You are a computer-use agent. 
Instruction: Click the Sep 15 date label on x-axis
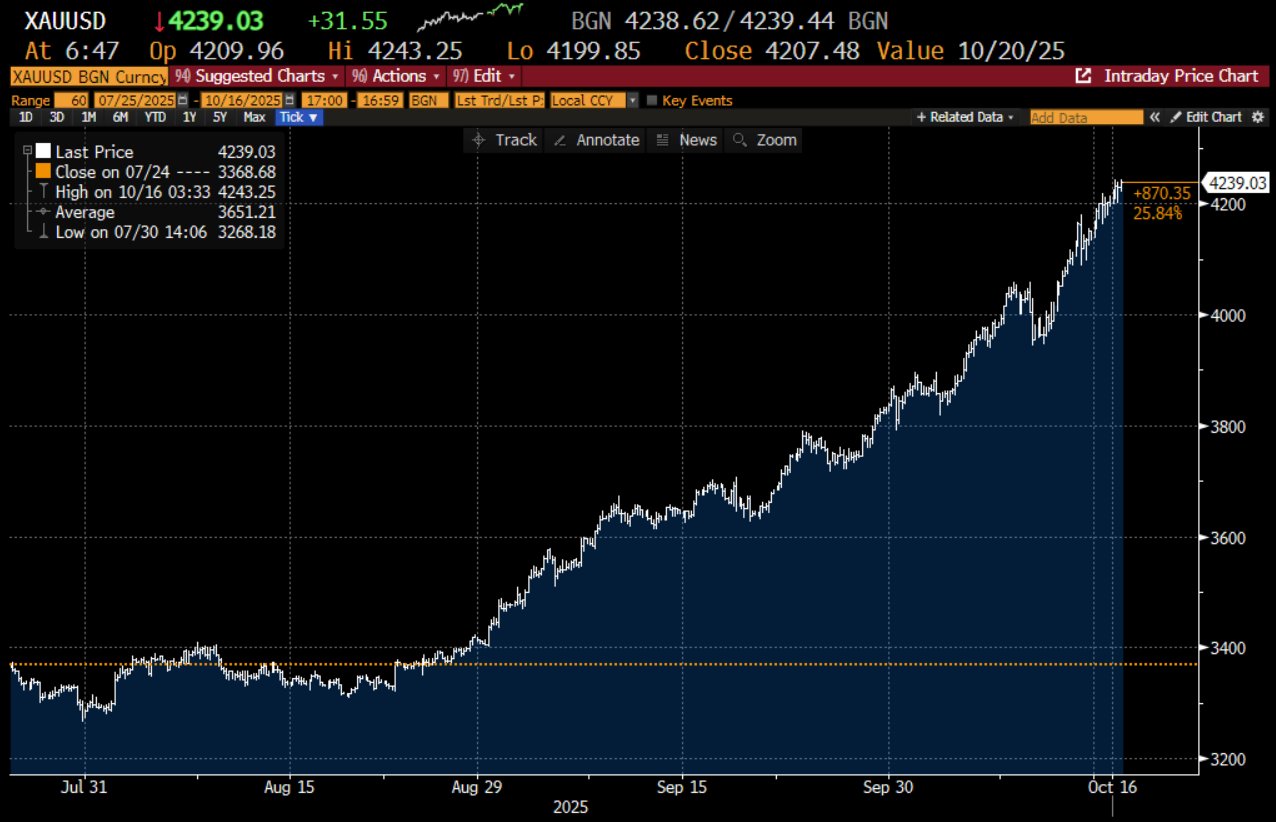(682, 787)
